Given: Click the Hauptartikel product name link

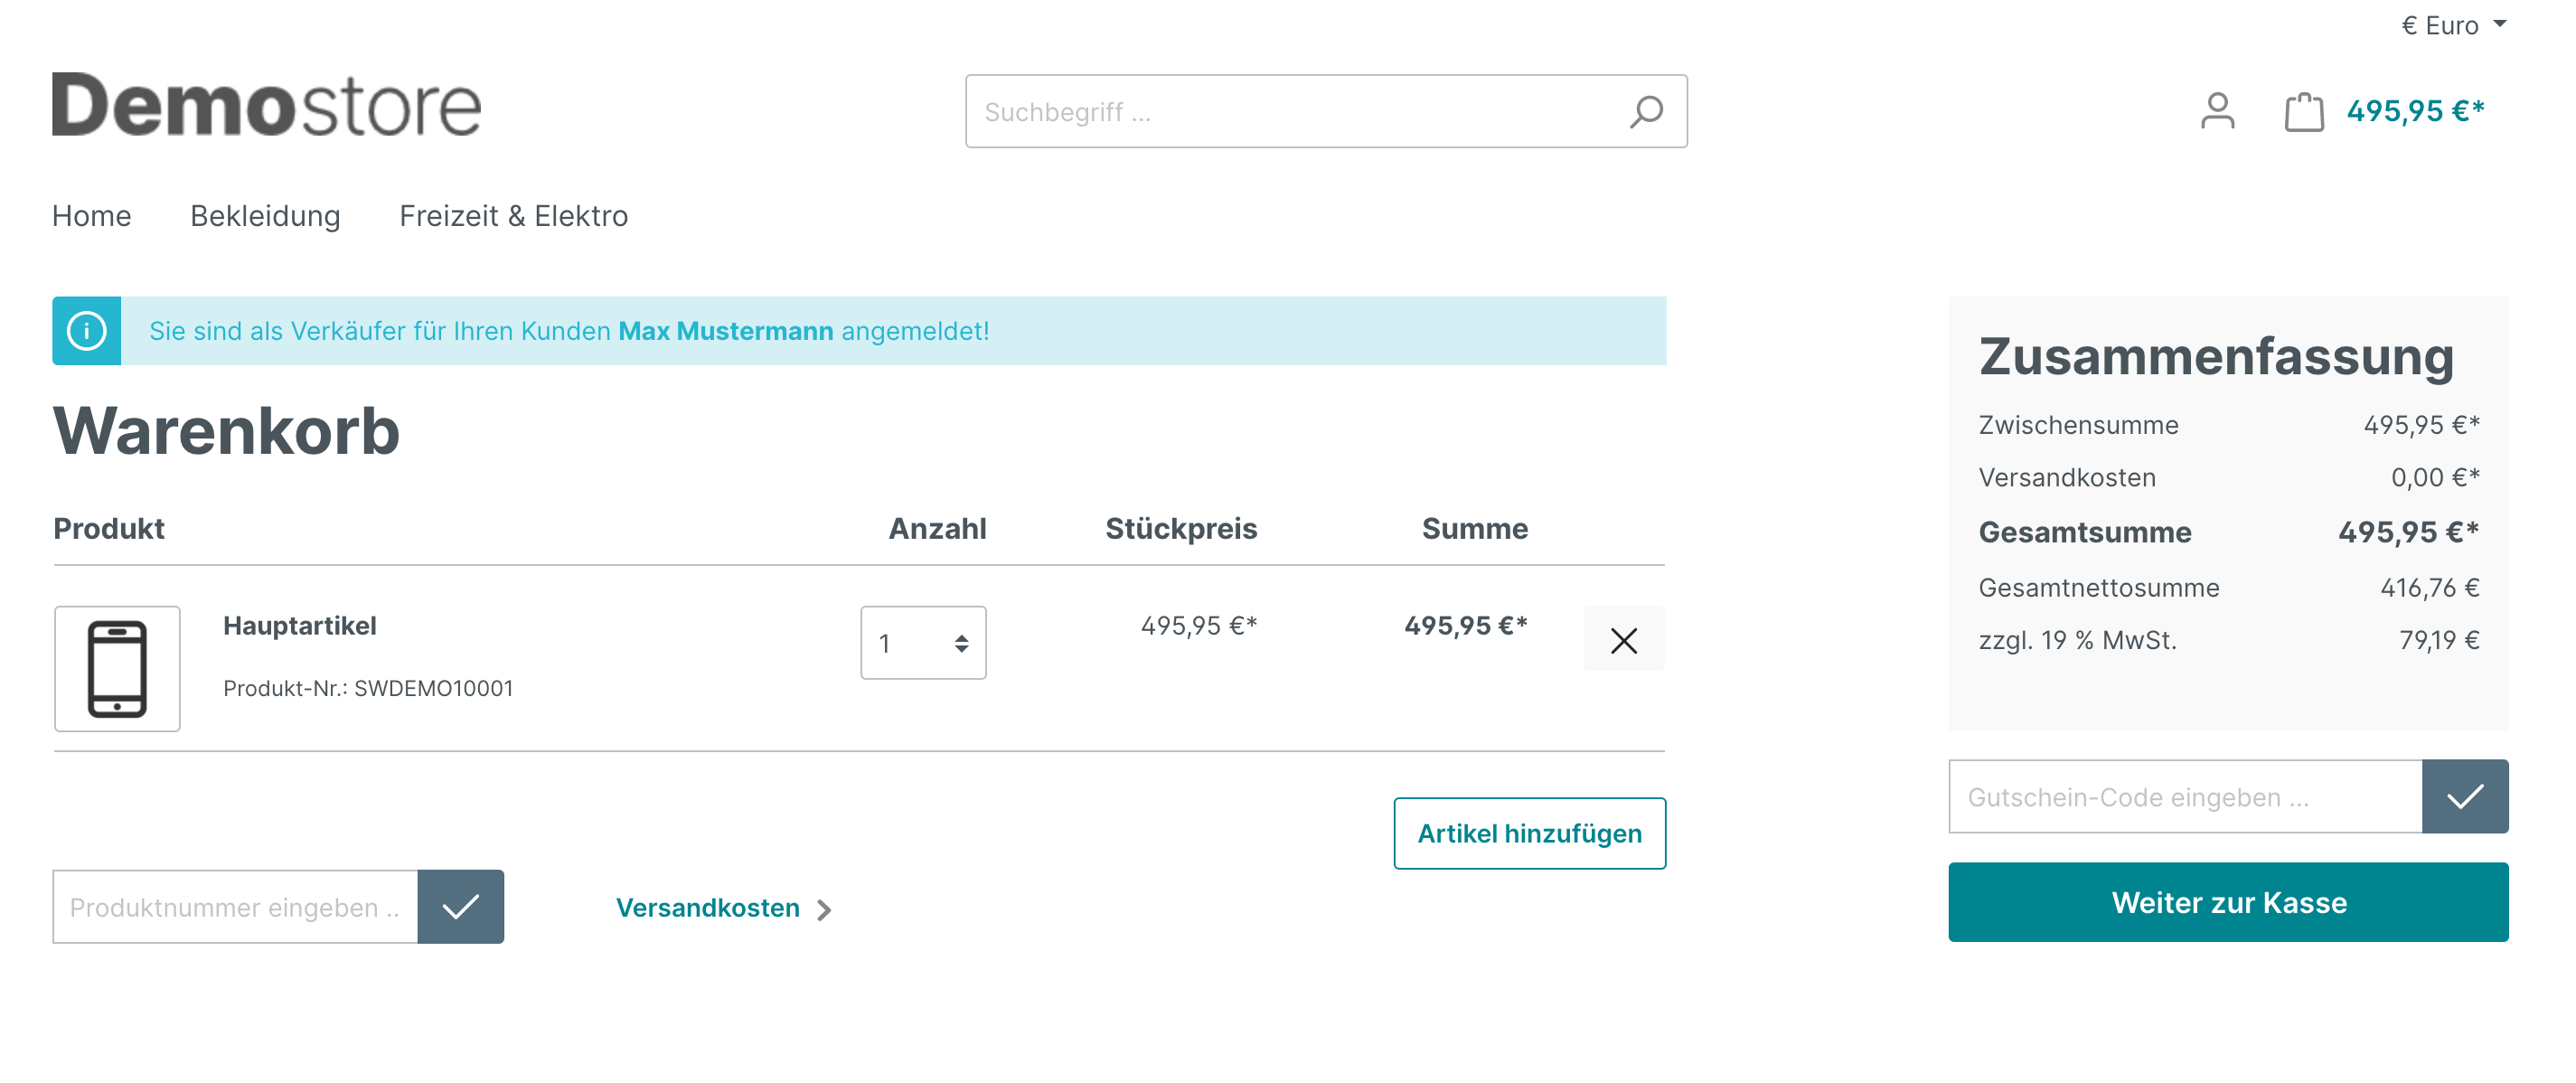Looking at the screenshot, I should 300,626.
